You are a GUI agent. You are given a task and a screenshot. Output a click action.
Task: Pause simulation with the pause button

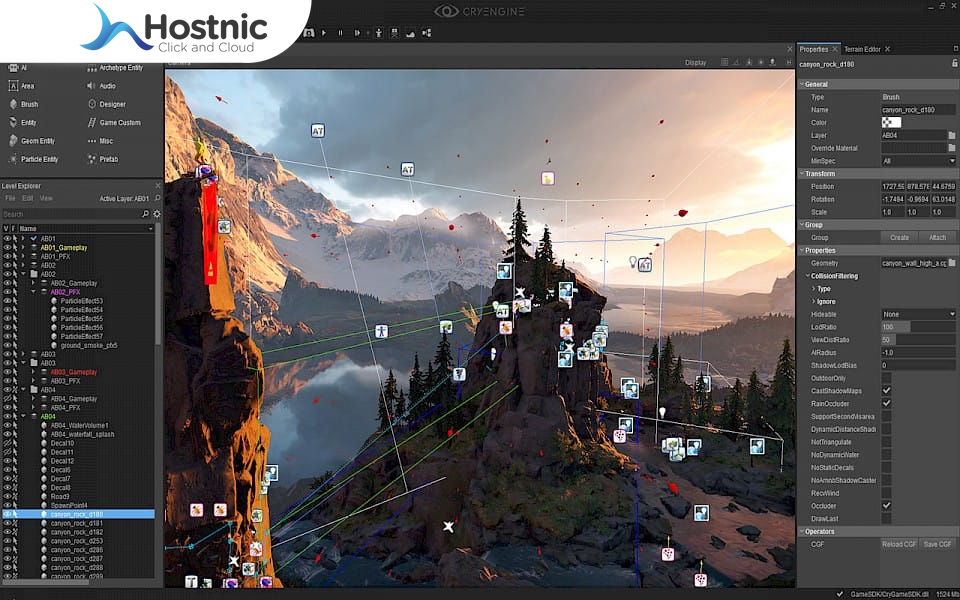click(340, 33)
